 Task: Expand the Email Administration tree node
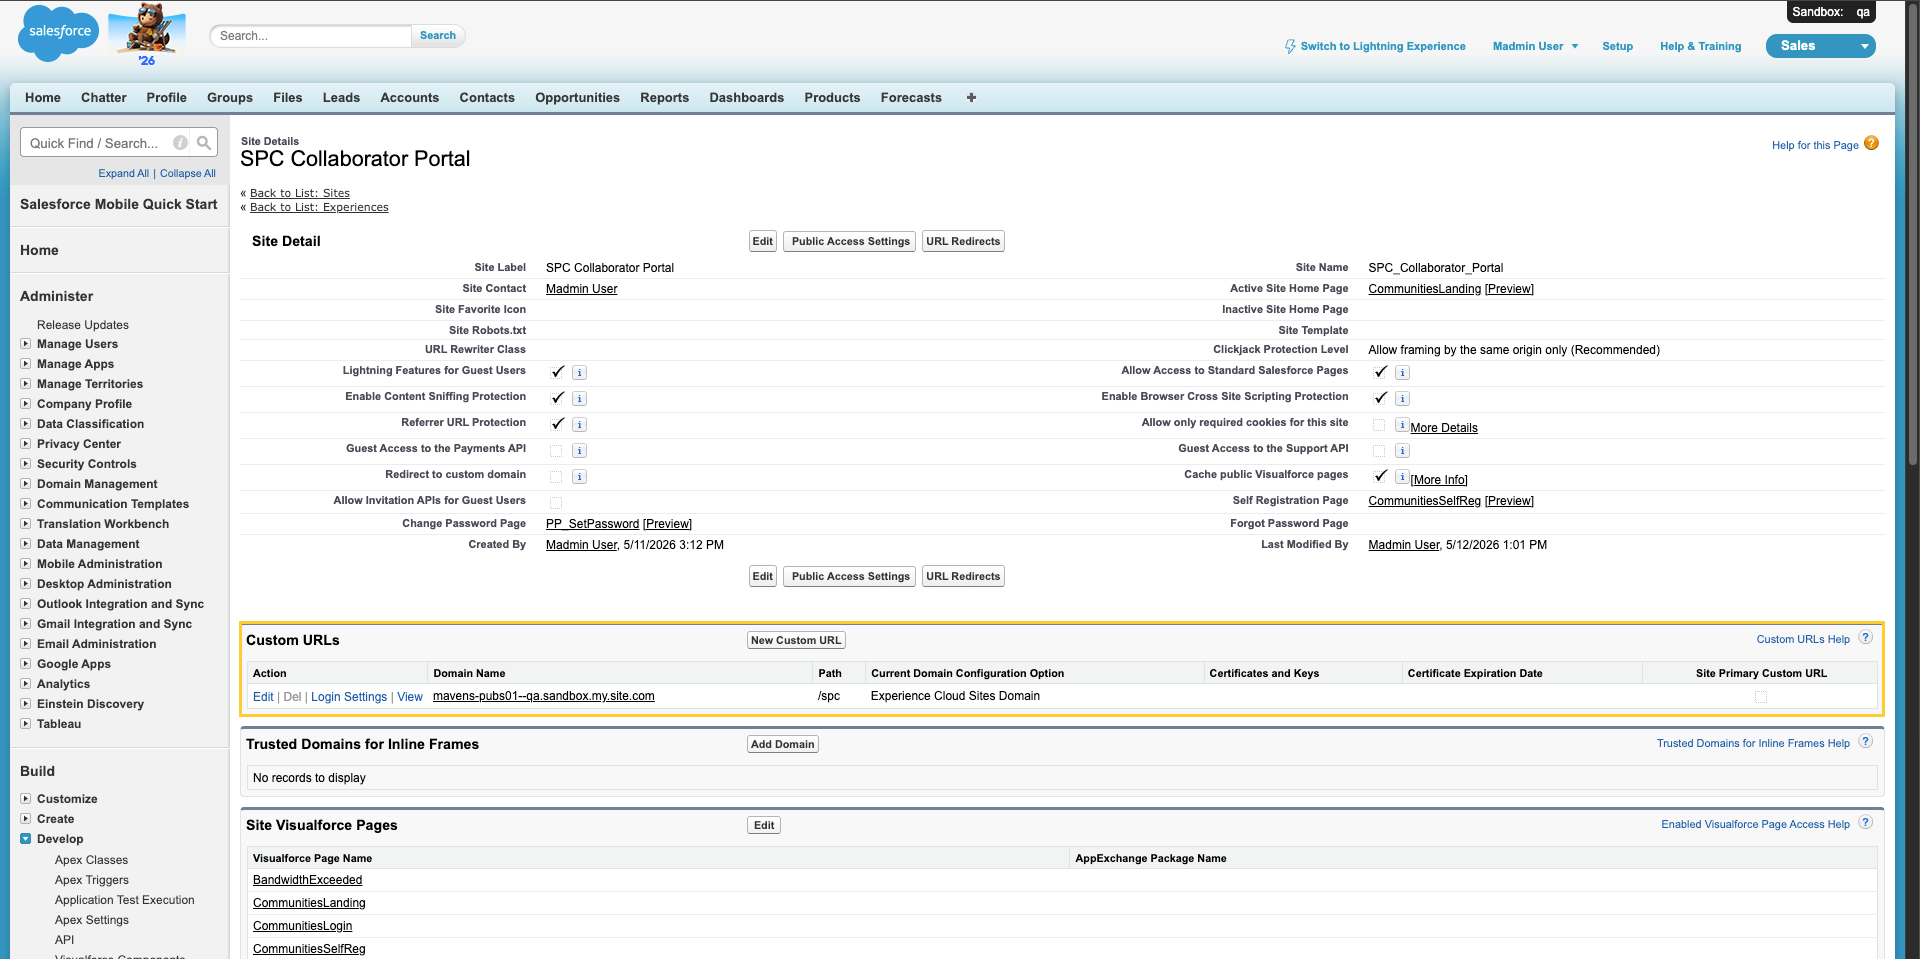pos(26,644)
